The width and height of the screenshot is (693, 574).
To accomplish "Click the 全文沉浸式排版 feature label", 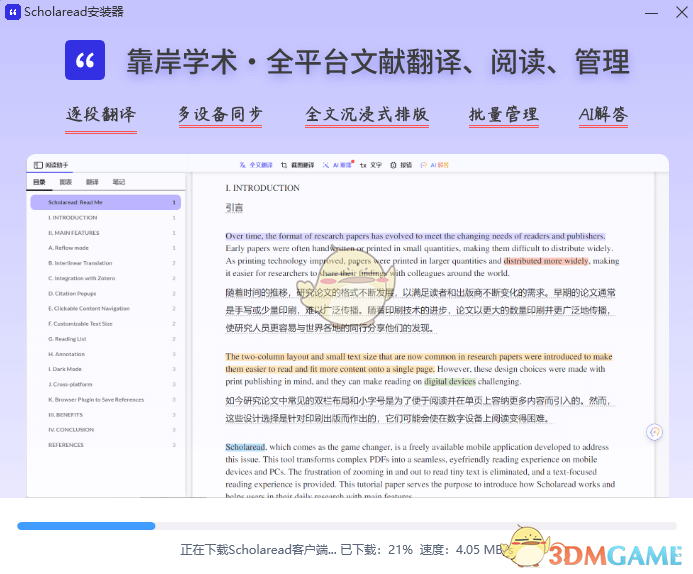I will [x=367, y=114].
